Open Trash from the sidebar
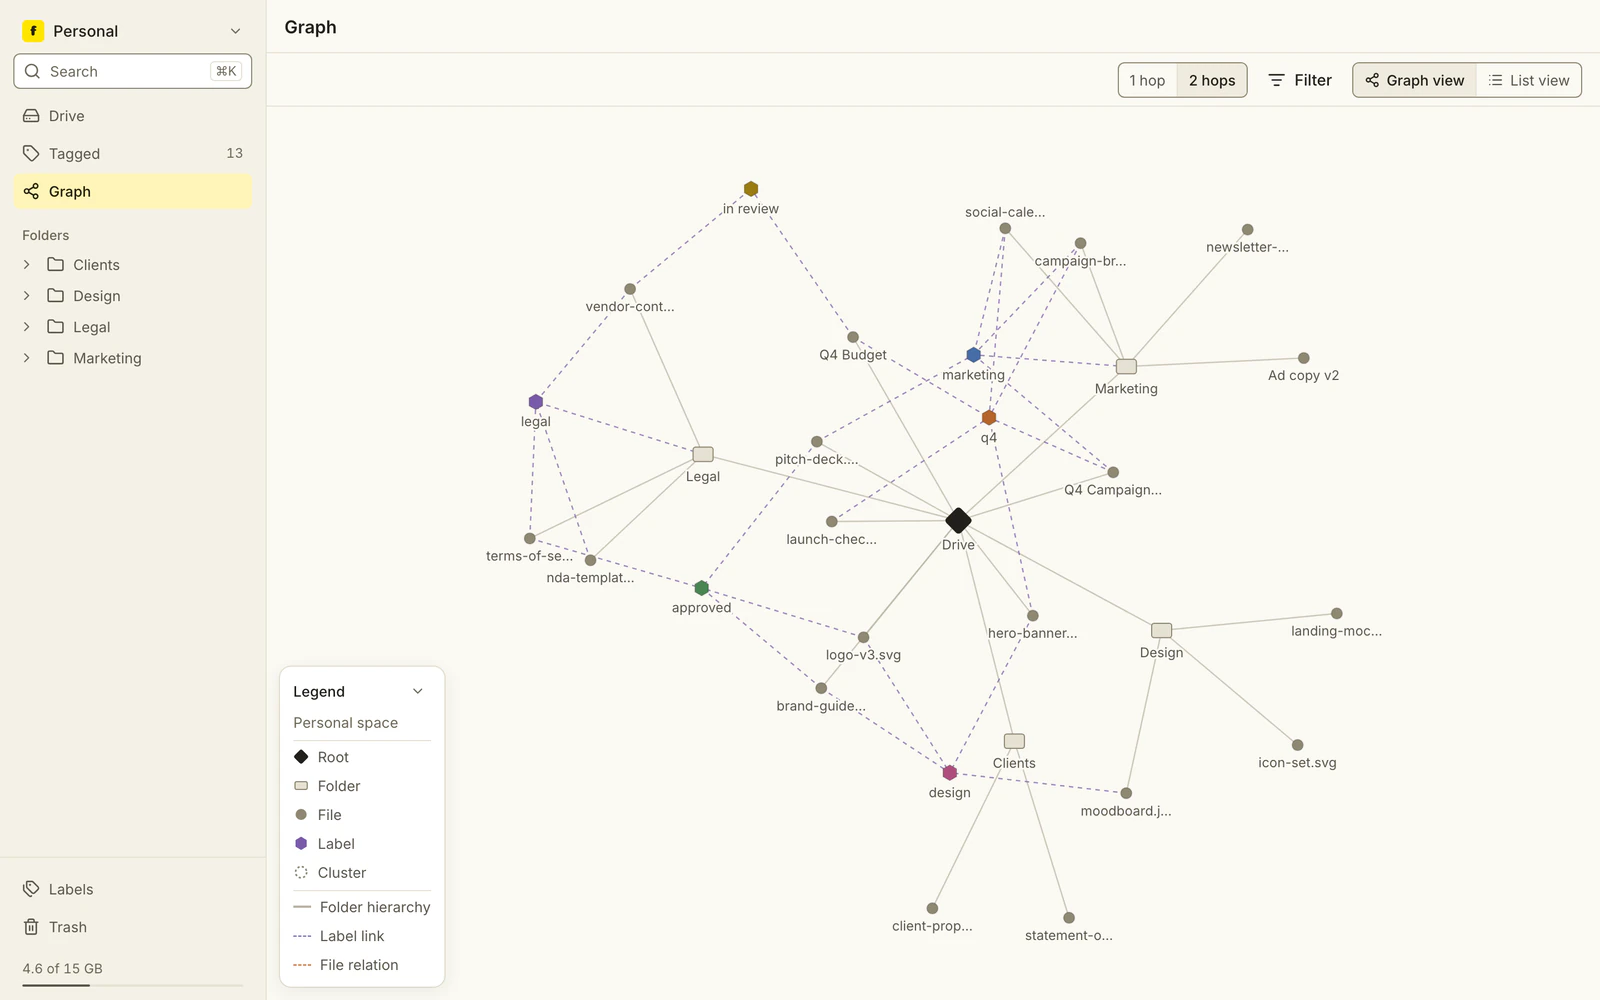 point(133,927)
